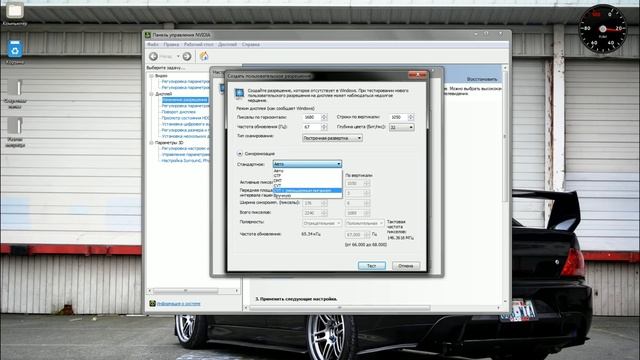The image size is (640, 360).
Task: Collapse the Синхронизация section arrow
Action: [x=240, y=153]
